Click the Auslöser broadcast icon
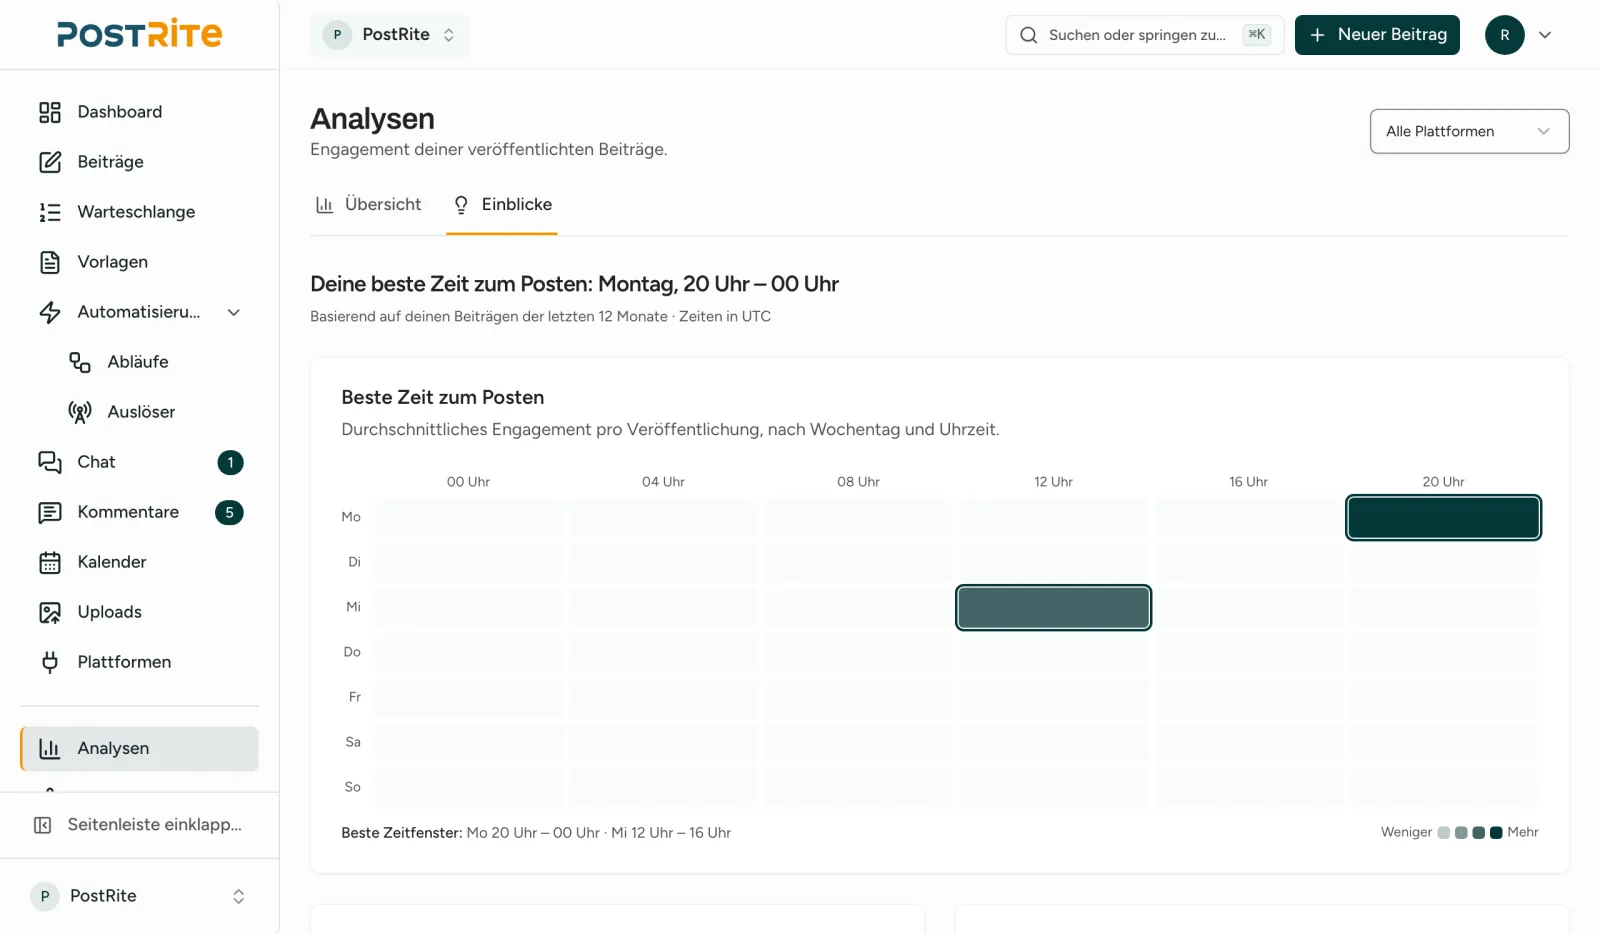1600x934 pixels. coord(80,412)
